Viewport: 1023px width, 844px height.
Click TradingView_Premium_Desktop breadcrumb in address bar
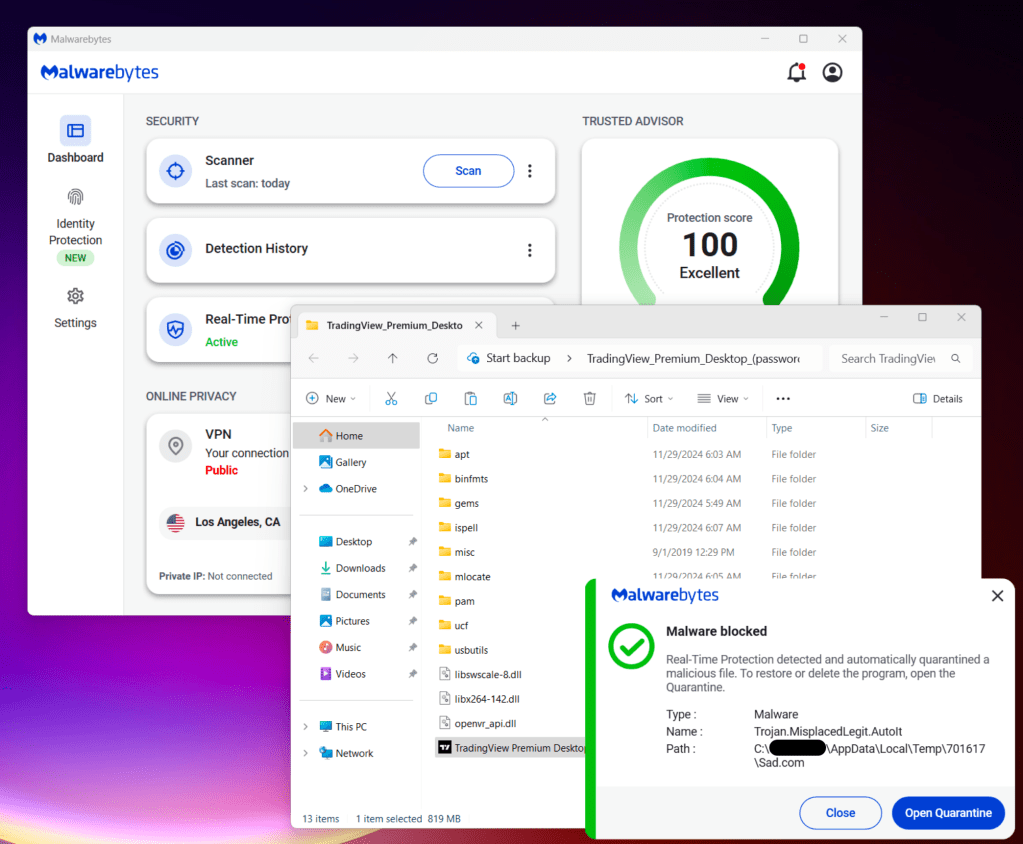693,359
